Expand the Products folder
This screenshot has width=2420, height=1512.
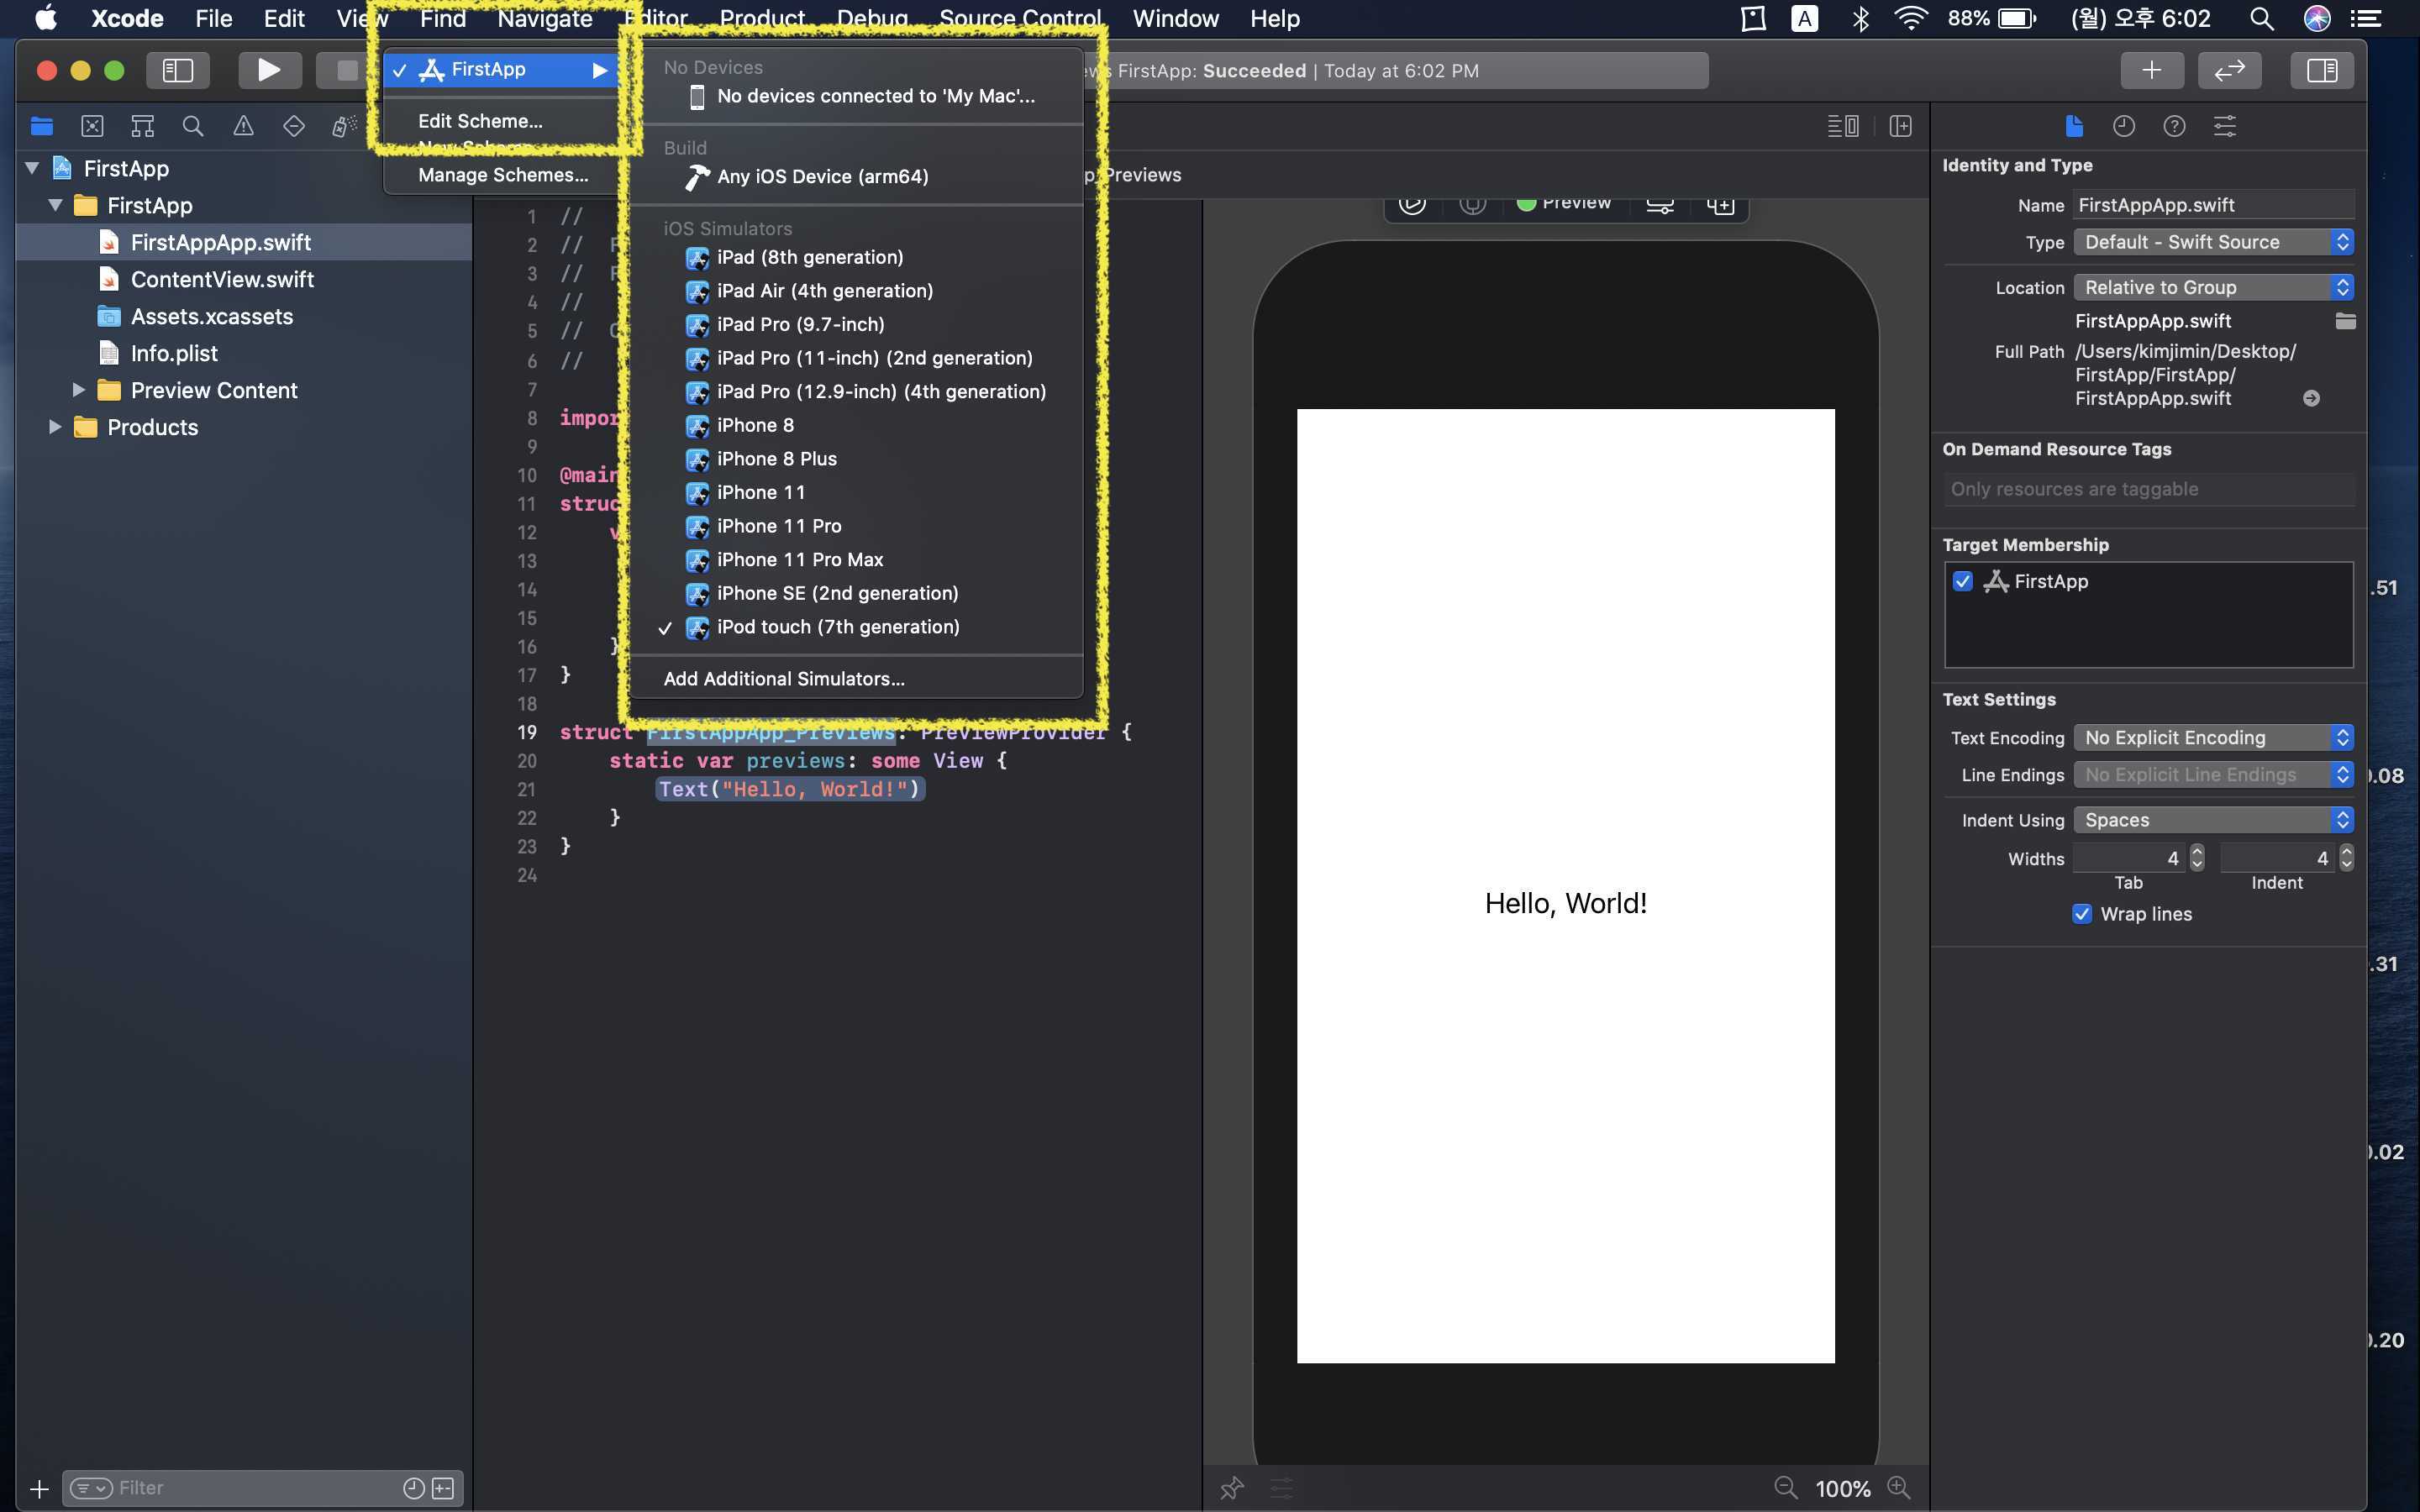pyautogui.click(x=56, y=427)
